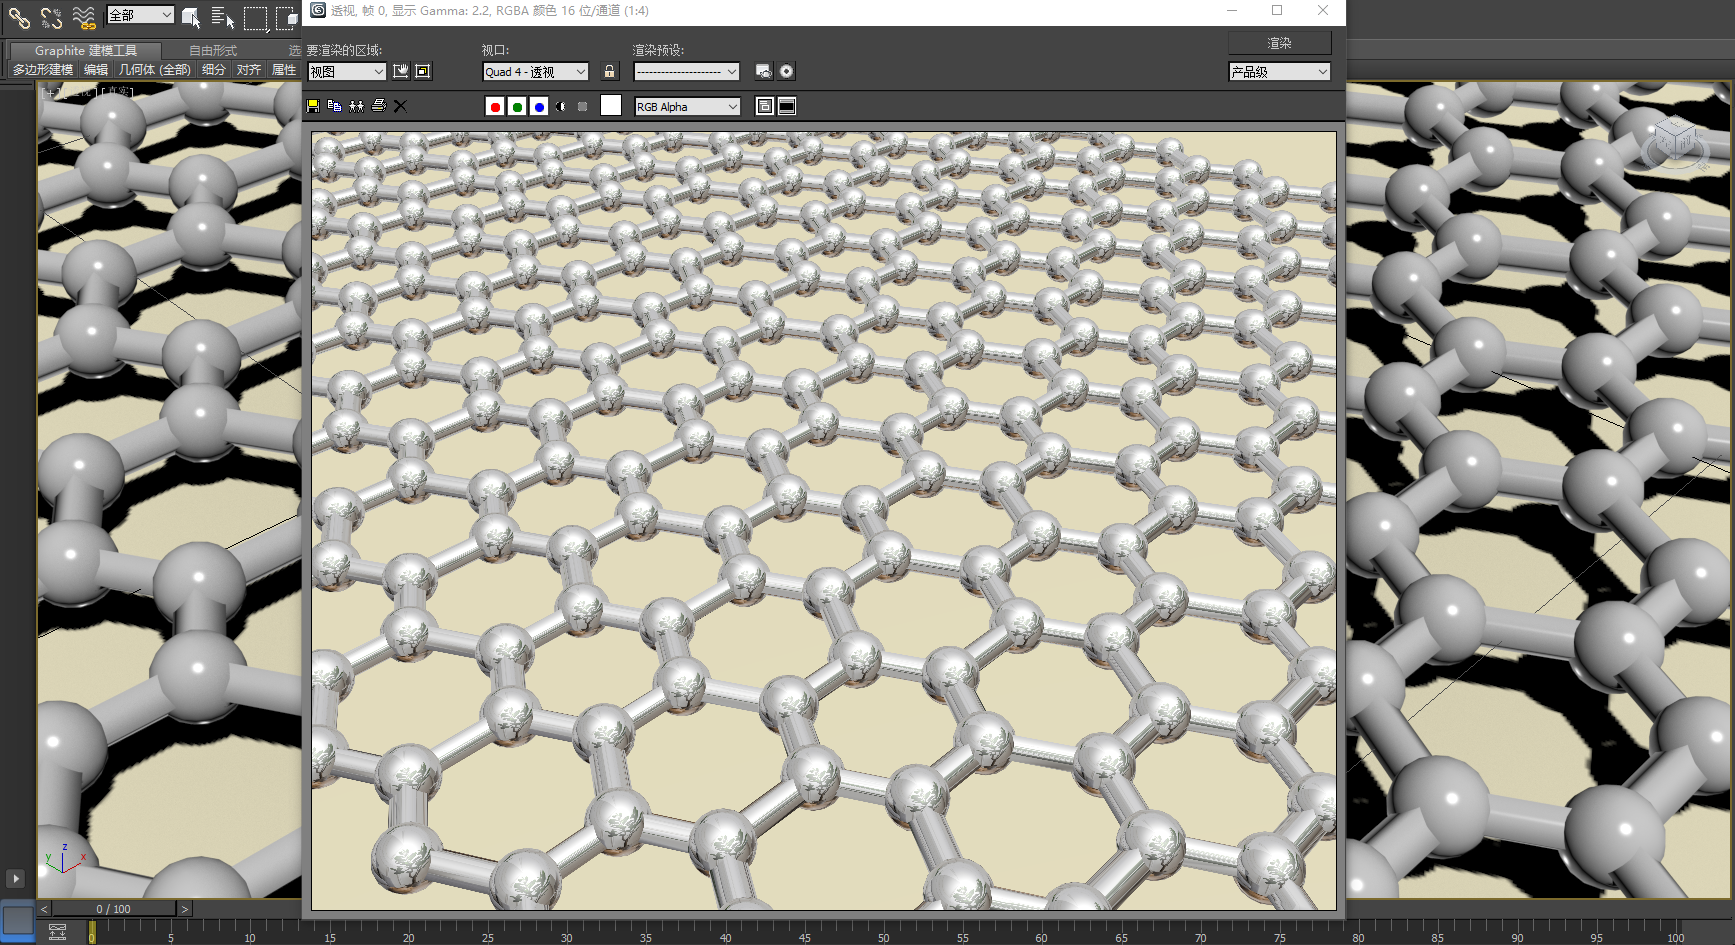1735x945 pixels.
Task: Expand the left panel play arrow
Action: 15,879
